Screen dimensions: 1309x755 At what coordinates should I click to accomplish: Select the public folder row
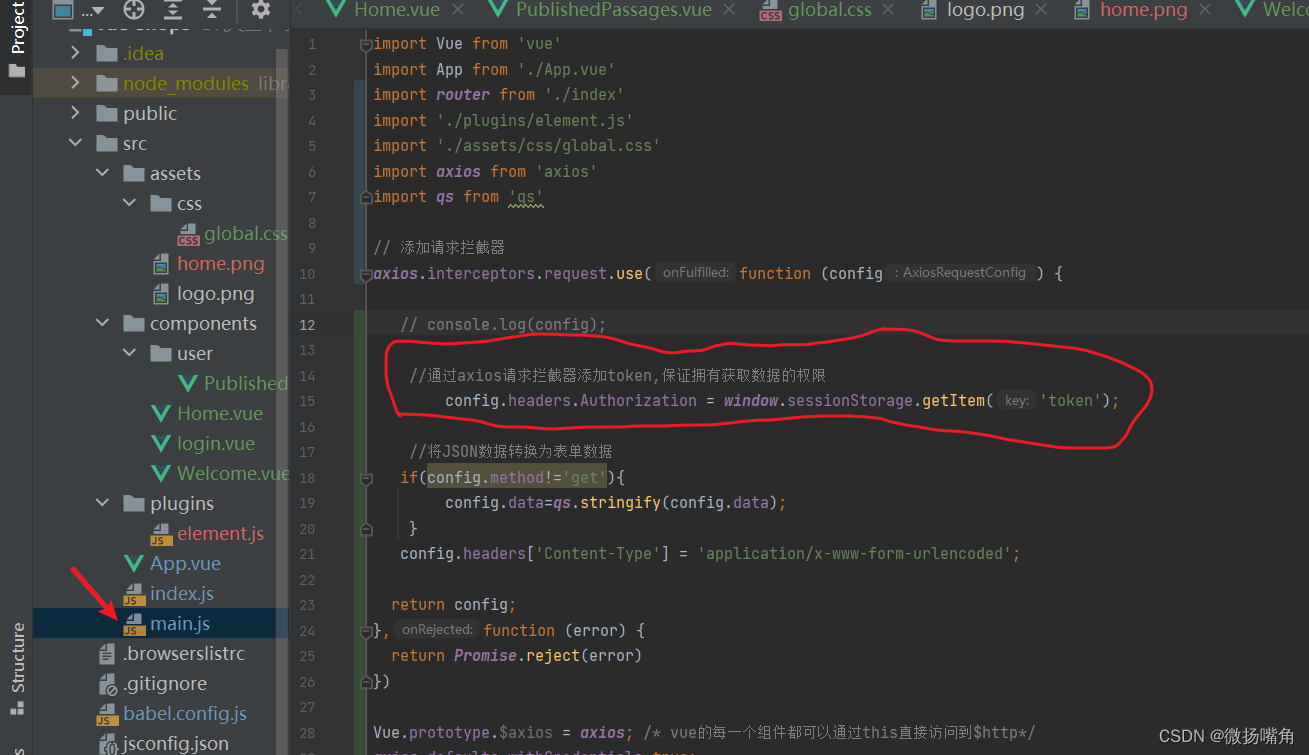pos(161,113)
